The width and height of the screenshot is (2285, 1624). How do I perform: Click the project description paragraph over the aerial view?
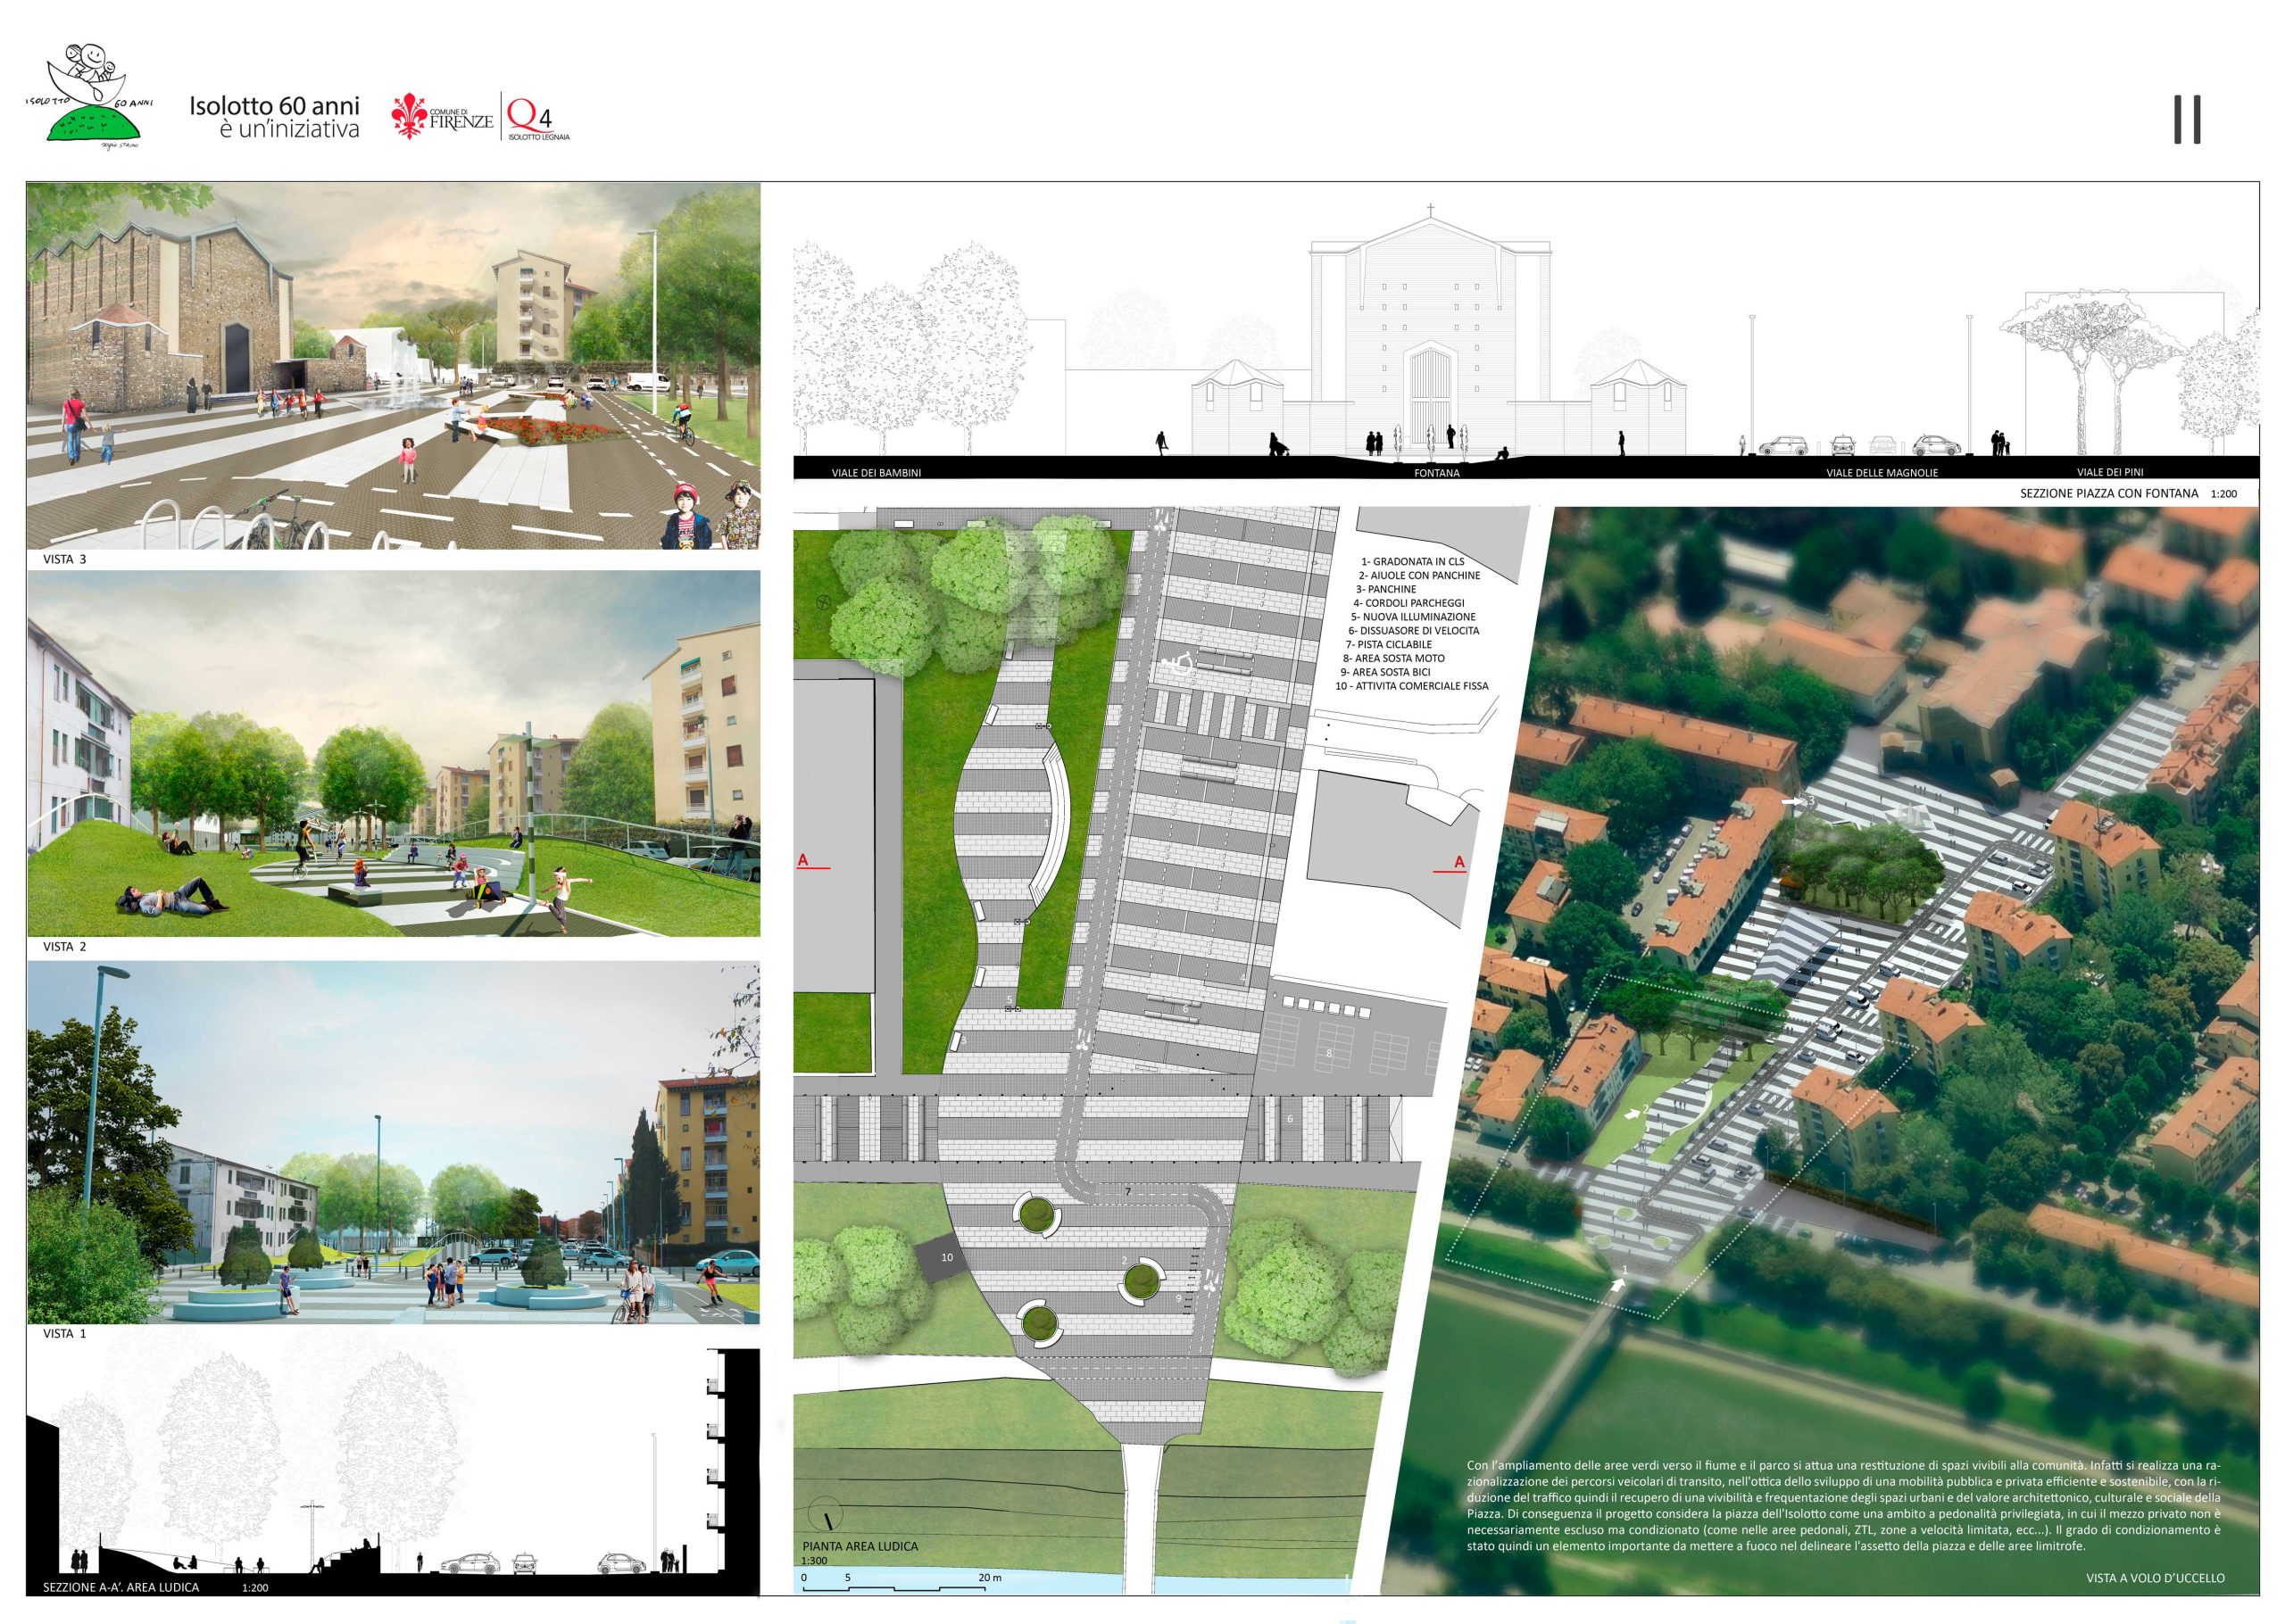click(x=1844, y=1506)
